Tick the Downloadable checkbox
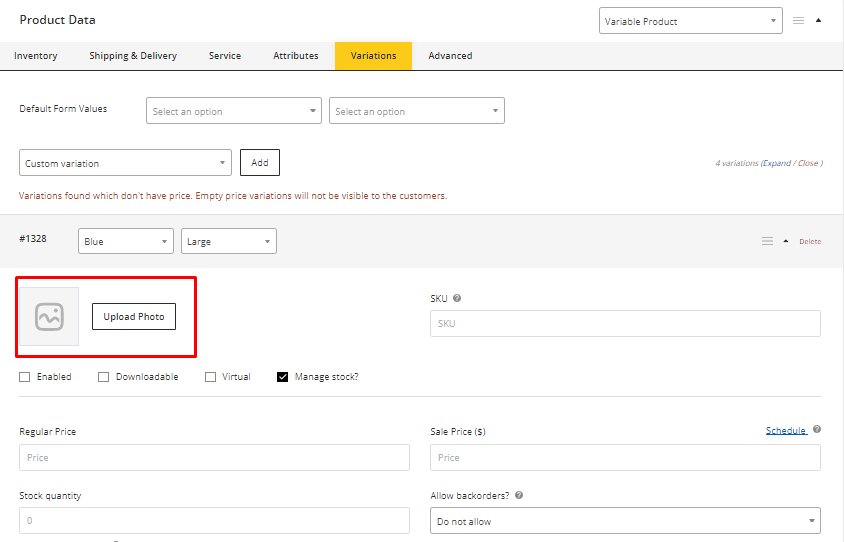This screenshot has height=542, width=844. 104,377
